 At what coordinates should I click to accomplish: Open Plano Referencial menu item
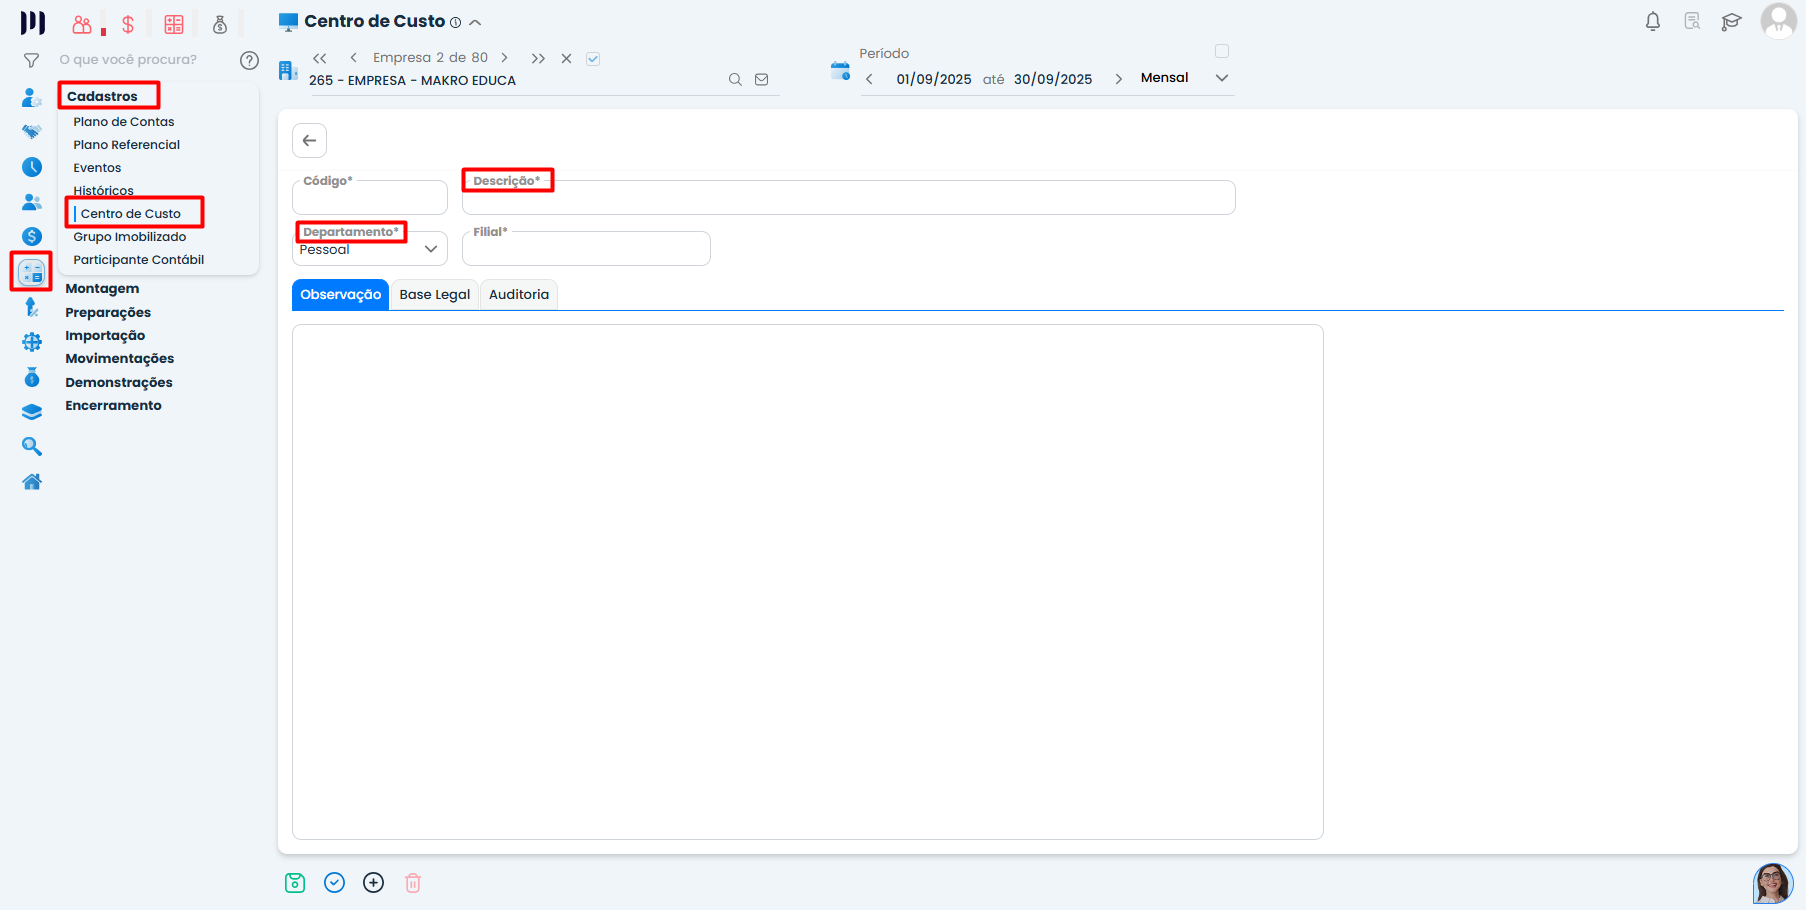127,145
